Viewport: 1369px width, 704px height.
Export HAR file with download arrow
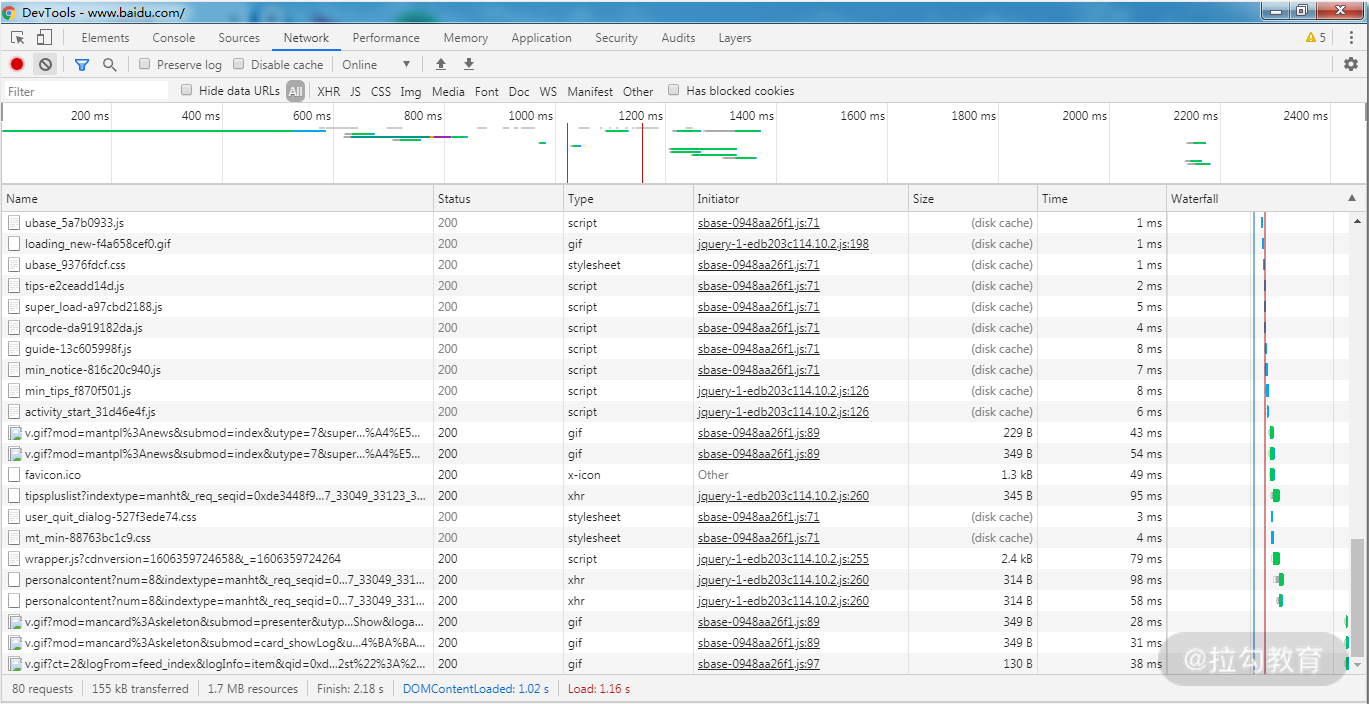point(469,64)
